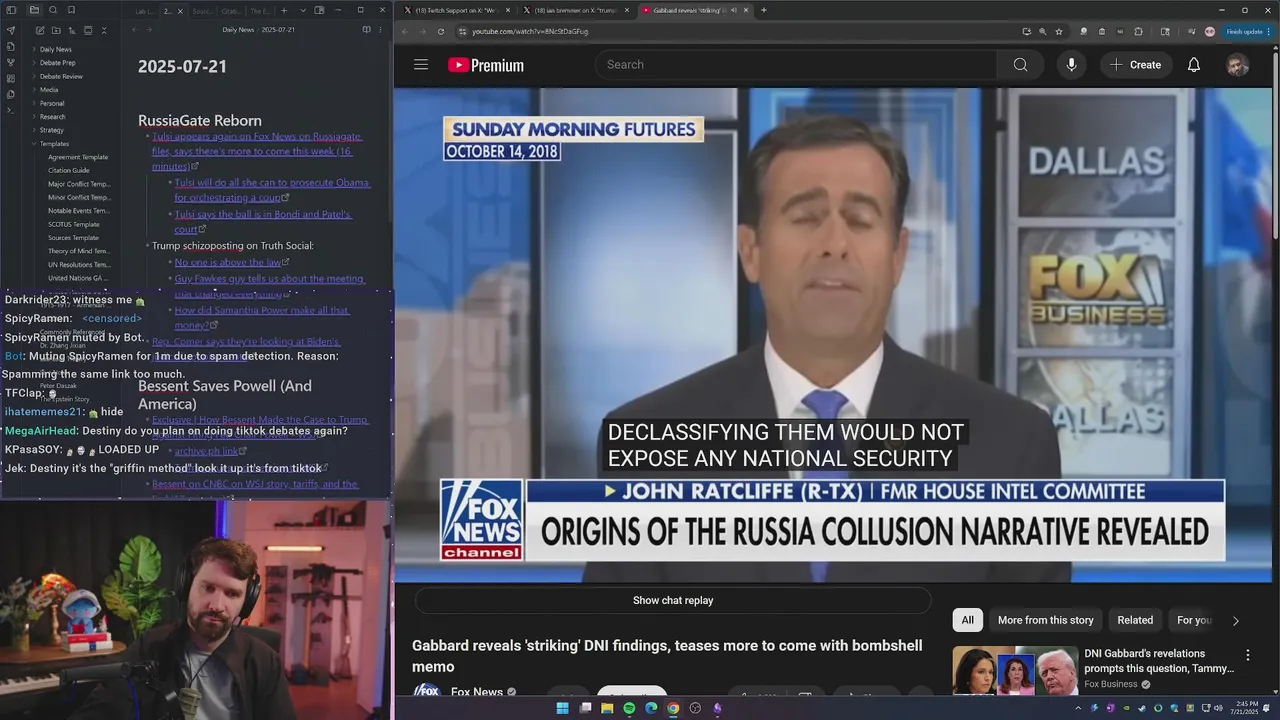This screenshot has height=720, width=1280.
Task: Open Obsidian note more options menu
Action: tap(380, 30)
